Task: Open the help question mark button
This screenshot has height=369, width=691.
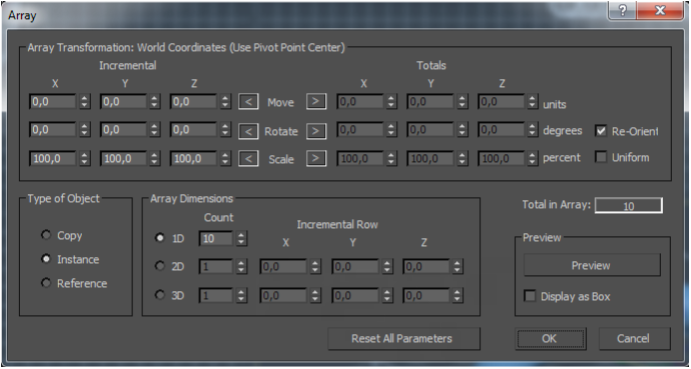Action: point(622,11)
